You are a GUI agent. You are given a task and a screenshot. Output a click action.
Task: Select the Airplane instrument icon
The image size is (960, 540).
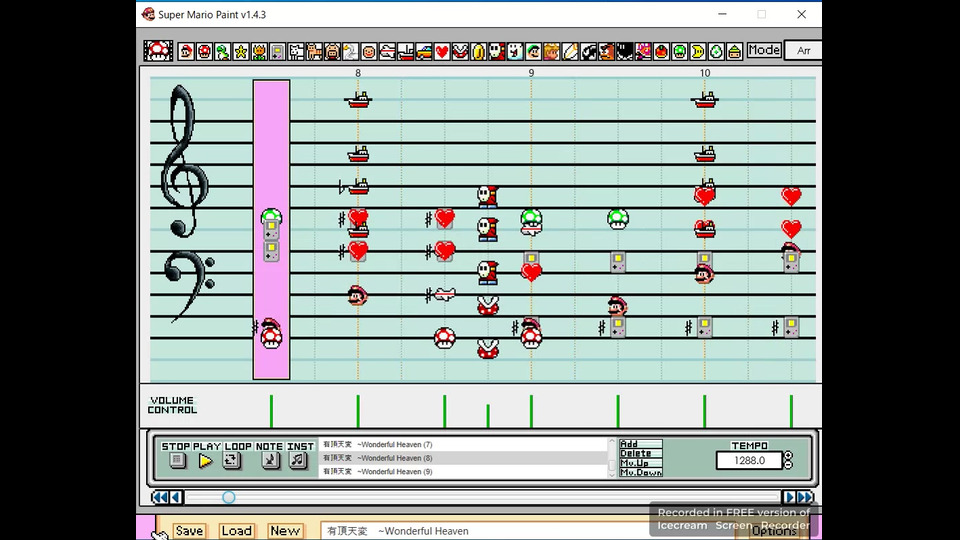388,51
